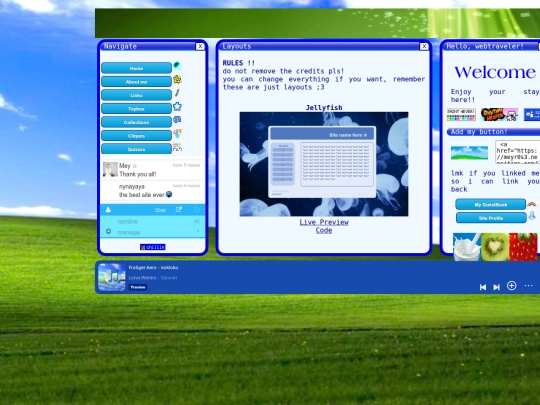Click the strawberry image
The height and width of the screenshot is (405, 540).
click(523, 247)
